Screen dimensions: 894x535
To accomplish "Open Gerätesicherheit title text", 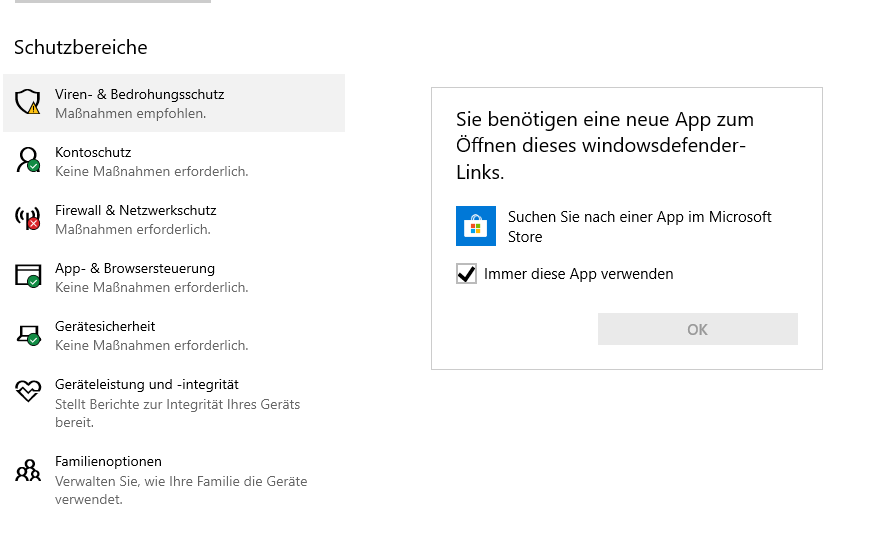I will [x=105, y=326].
